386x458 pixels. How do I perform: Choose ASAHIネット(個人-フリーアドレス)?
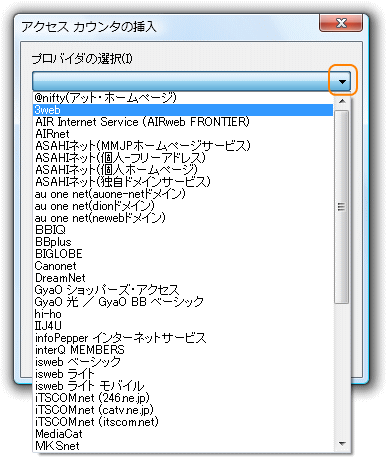click(x=183, y=158)
